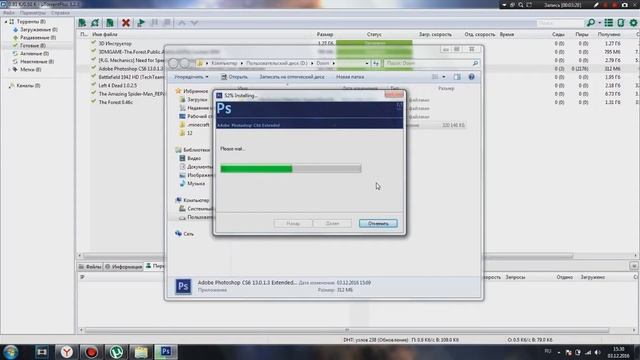Click the Ps installer taskbar icon

[x=166, y=352]
